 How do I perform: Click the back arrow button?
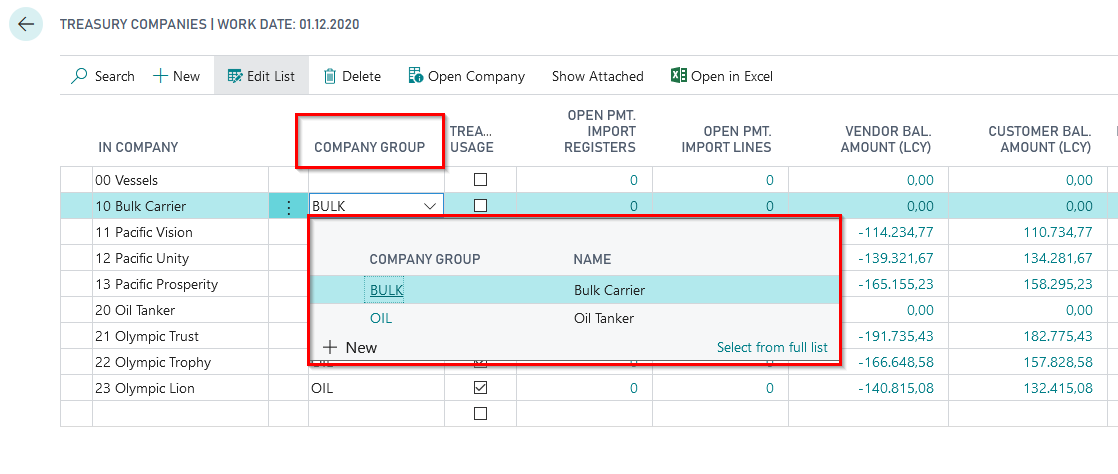click(x=26, y=24)
